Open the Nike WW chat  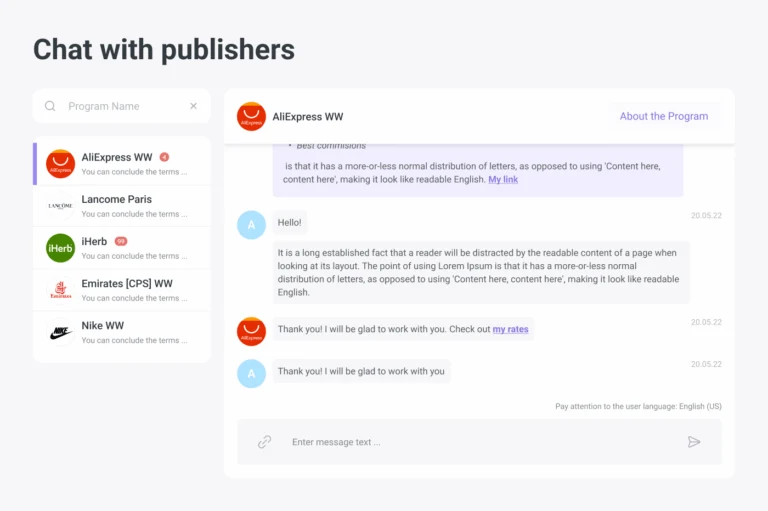coord(122,332)
